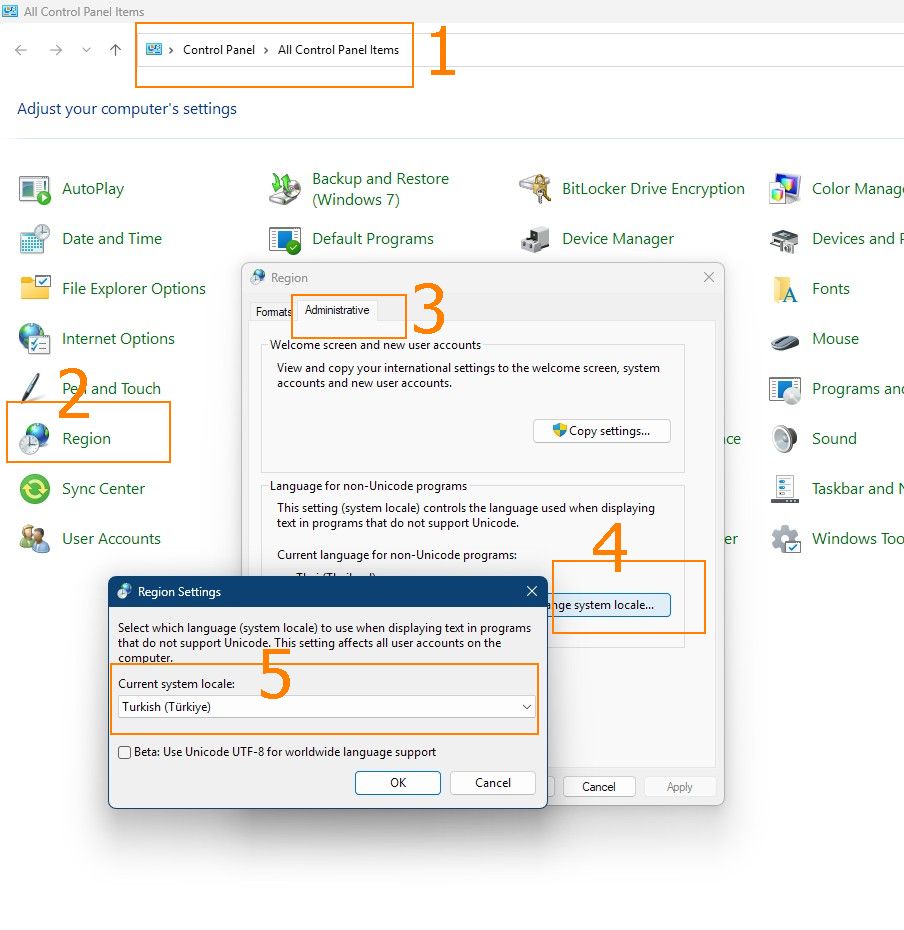This screenshot has width=904, height=930.
Task: Open the Default Programs icon
Action: tap(285, 239)
